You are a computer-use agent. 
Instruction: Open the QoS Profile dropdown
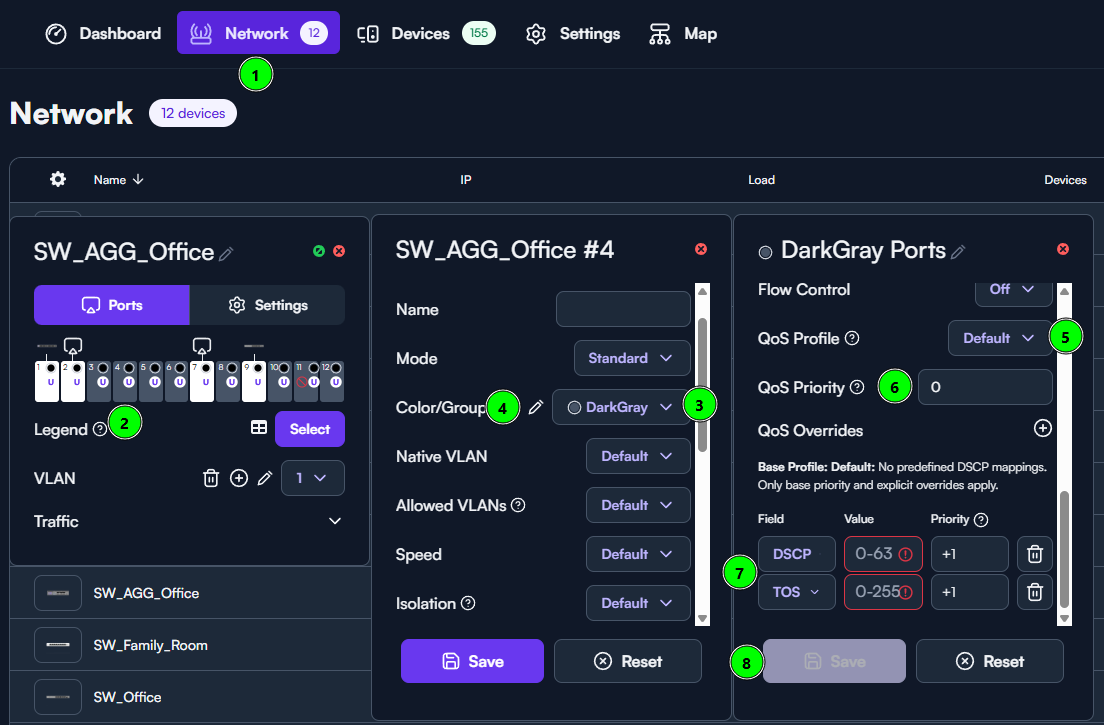point(999,338)
